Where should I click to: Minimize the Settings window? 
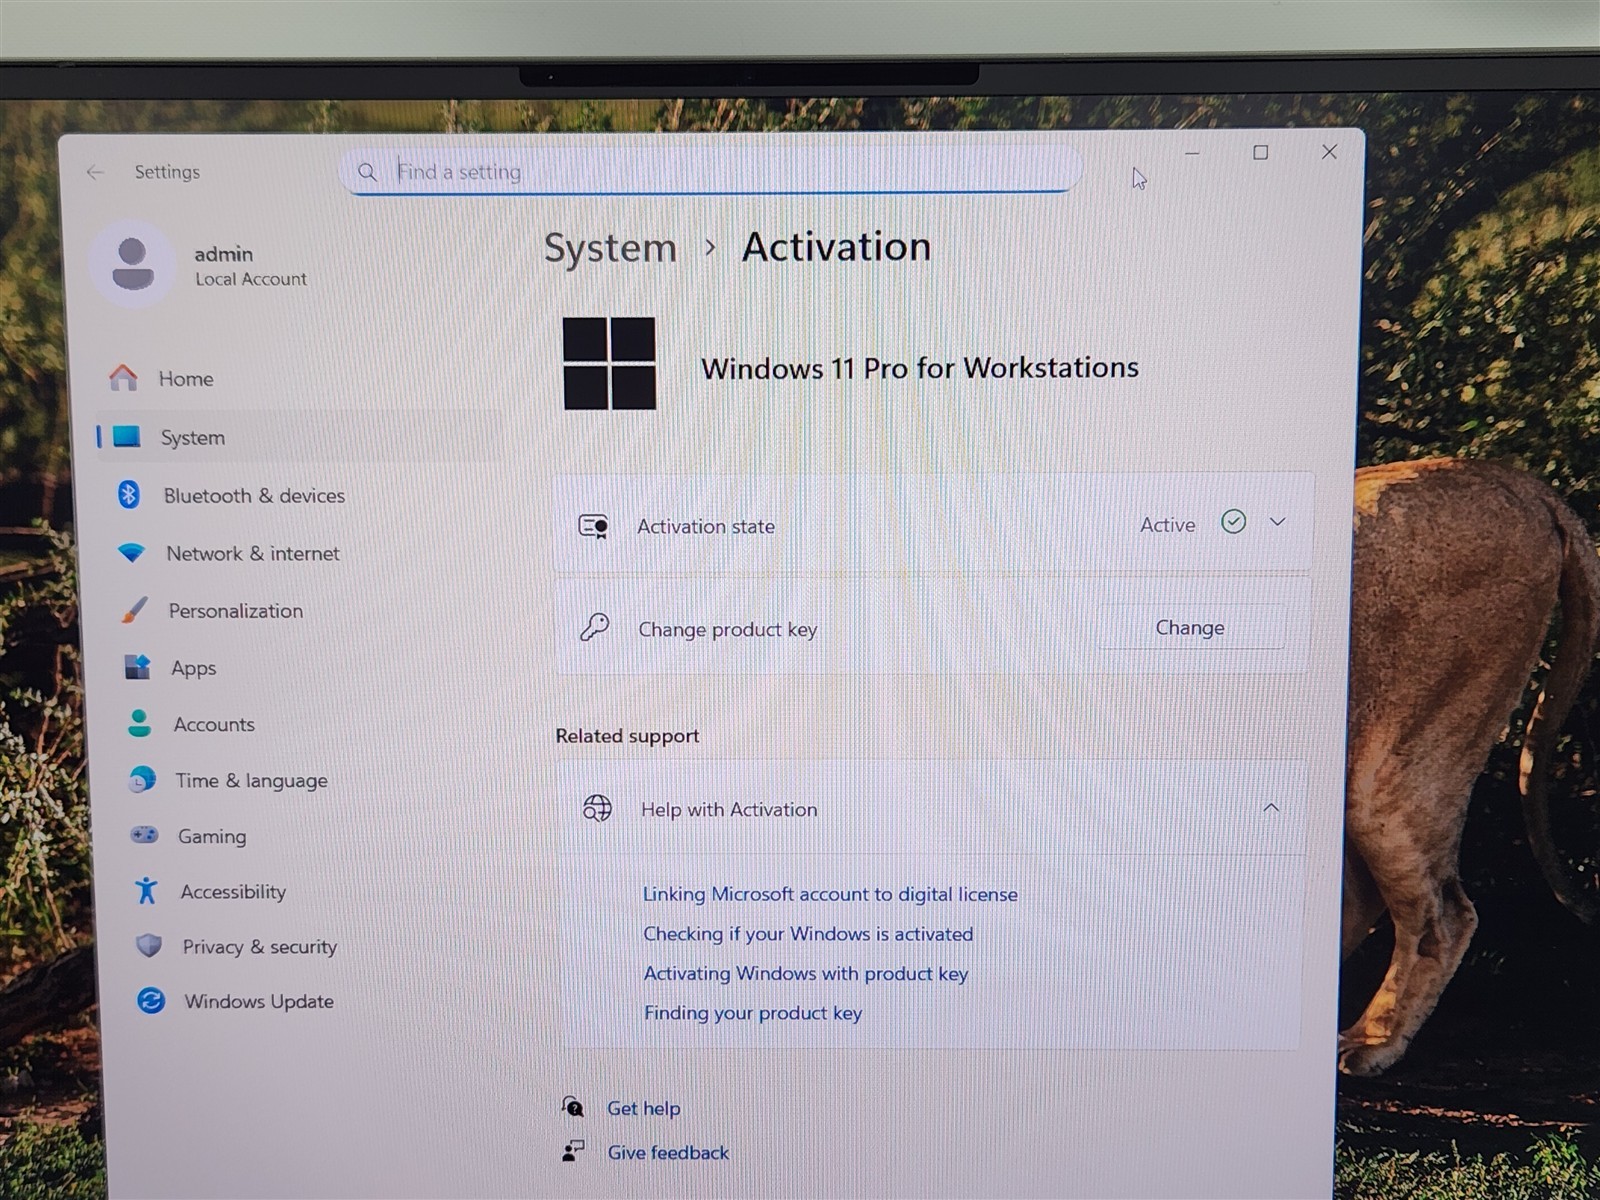tap(1192, 154)
